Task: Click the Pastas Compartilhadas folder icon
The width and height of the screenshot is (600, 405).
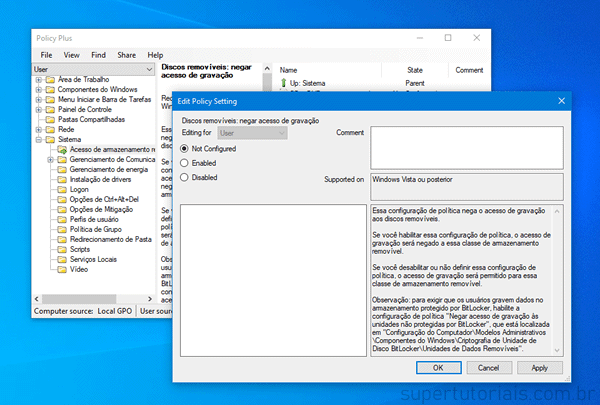Action: [x=50, y=120]
